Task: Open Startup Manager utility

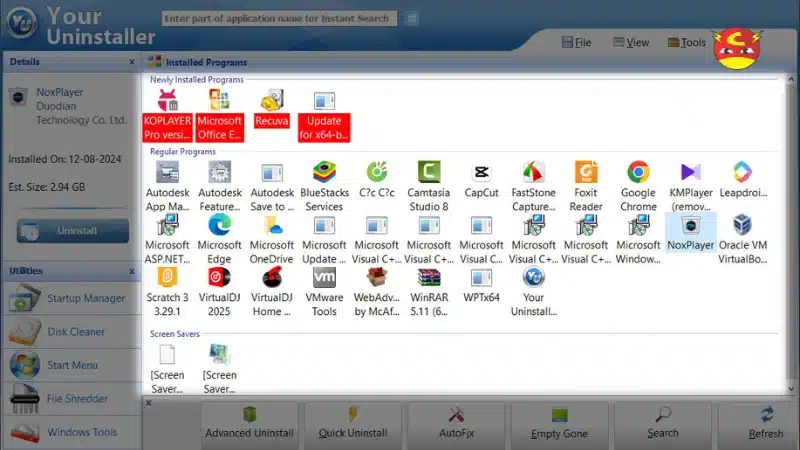Action: tap(72, 298)
